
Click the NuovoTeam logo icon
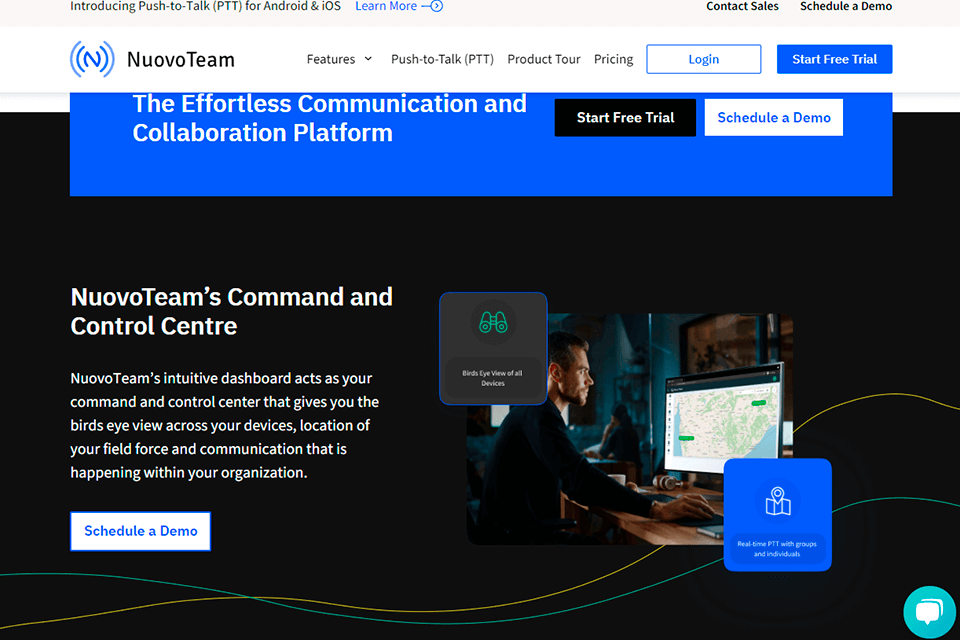(x=92, y=59)
